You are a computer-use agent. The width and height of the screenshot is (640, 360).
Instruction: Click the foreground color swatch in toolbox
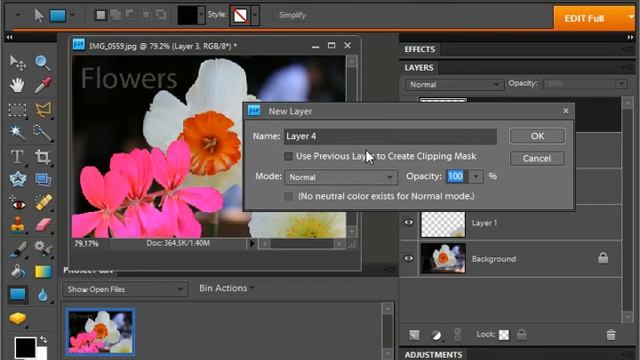coord(25,347)
